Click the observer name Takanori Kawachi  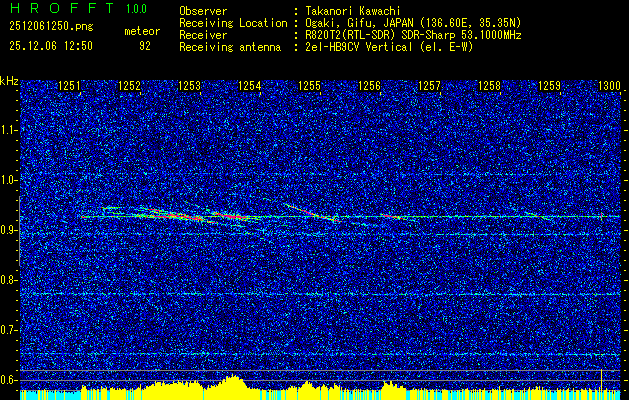pyautogui.click(x=351, y=11)
